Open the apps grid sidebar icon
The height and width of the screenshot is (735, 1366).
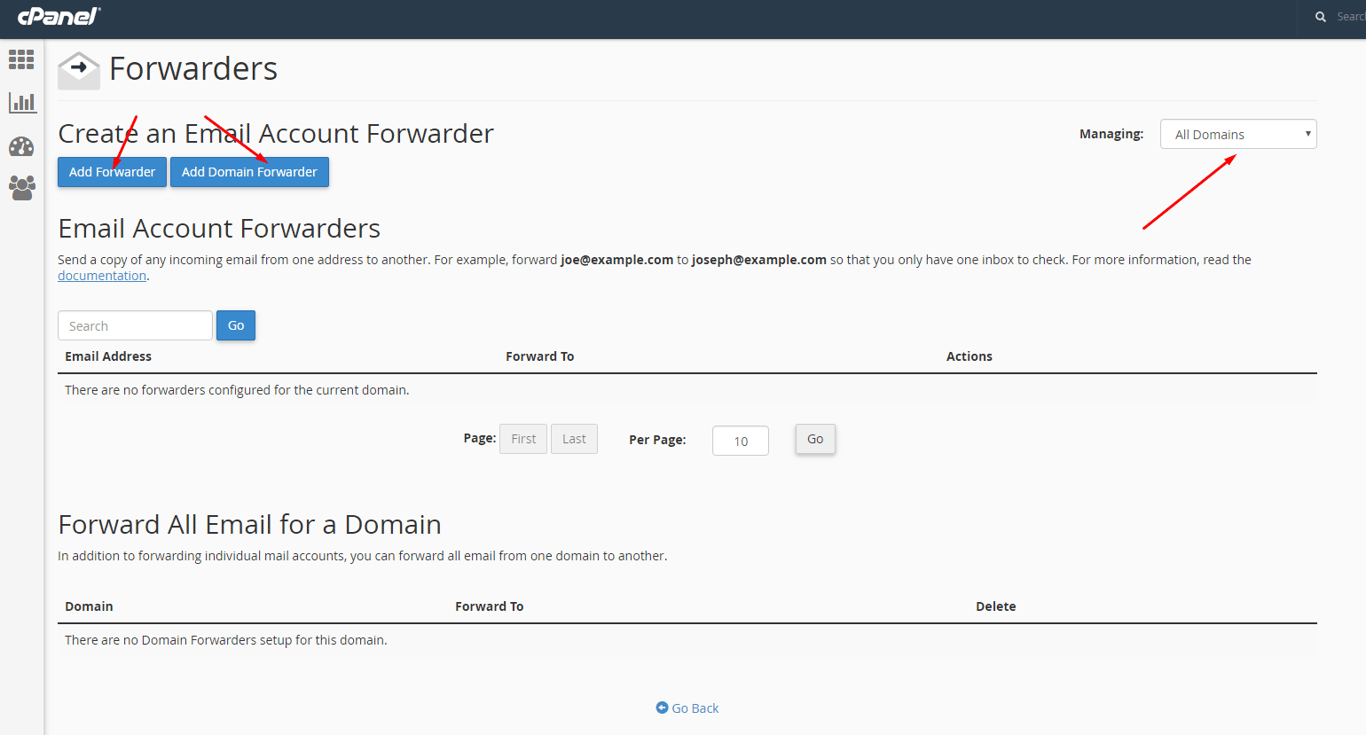pyautogui.click(x=21, y=59)
